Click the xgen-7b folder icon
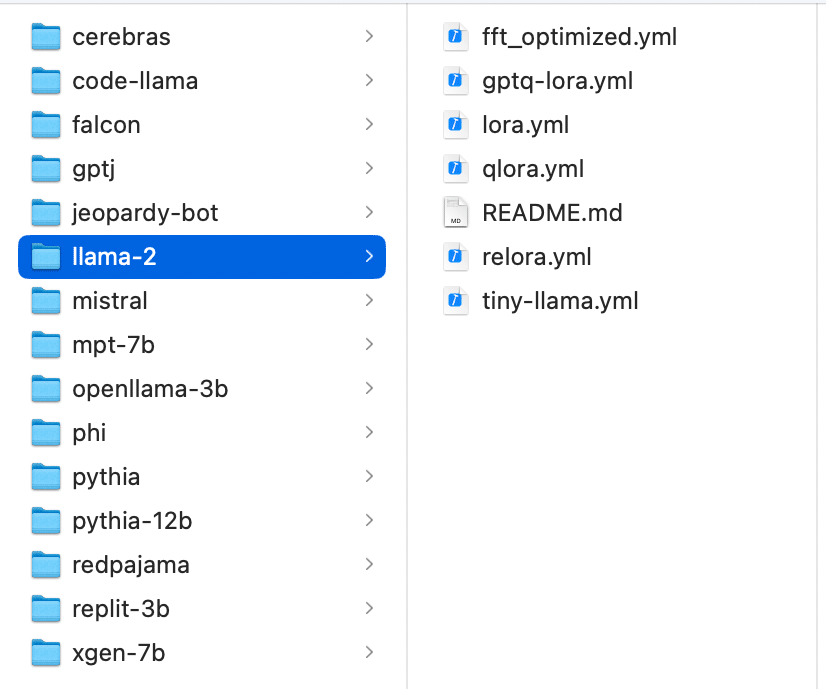 [46, 653]
